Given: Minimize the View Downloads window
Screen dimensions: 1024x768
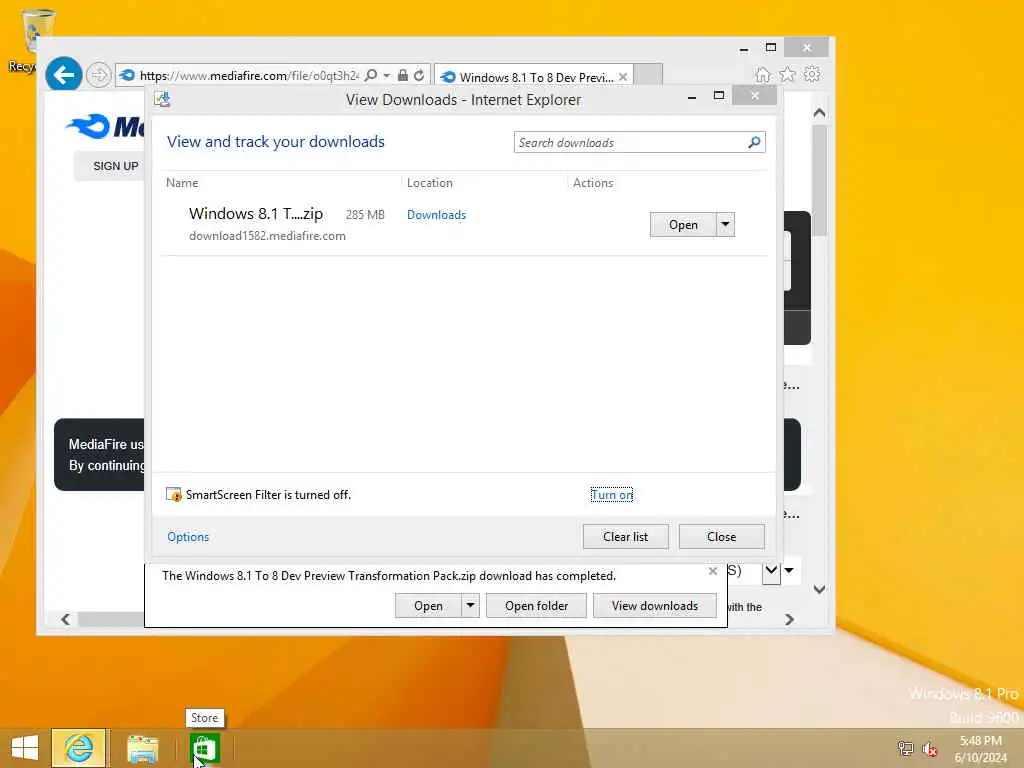Looking at the screenshot, I should pyautogui.click(x=692, y=97).
